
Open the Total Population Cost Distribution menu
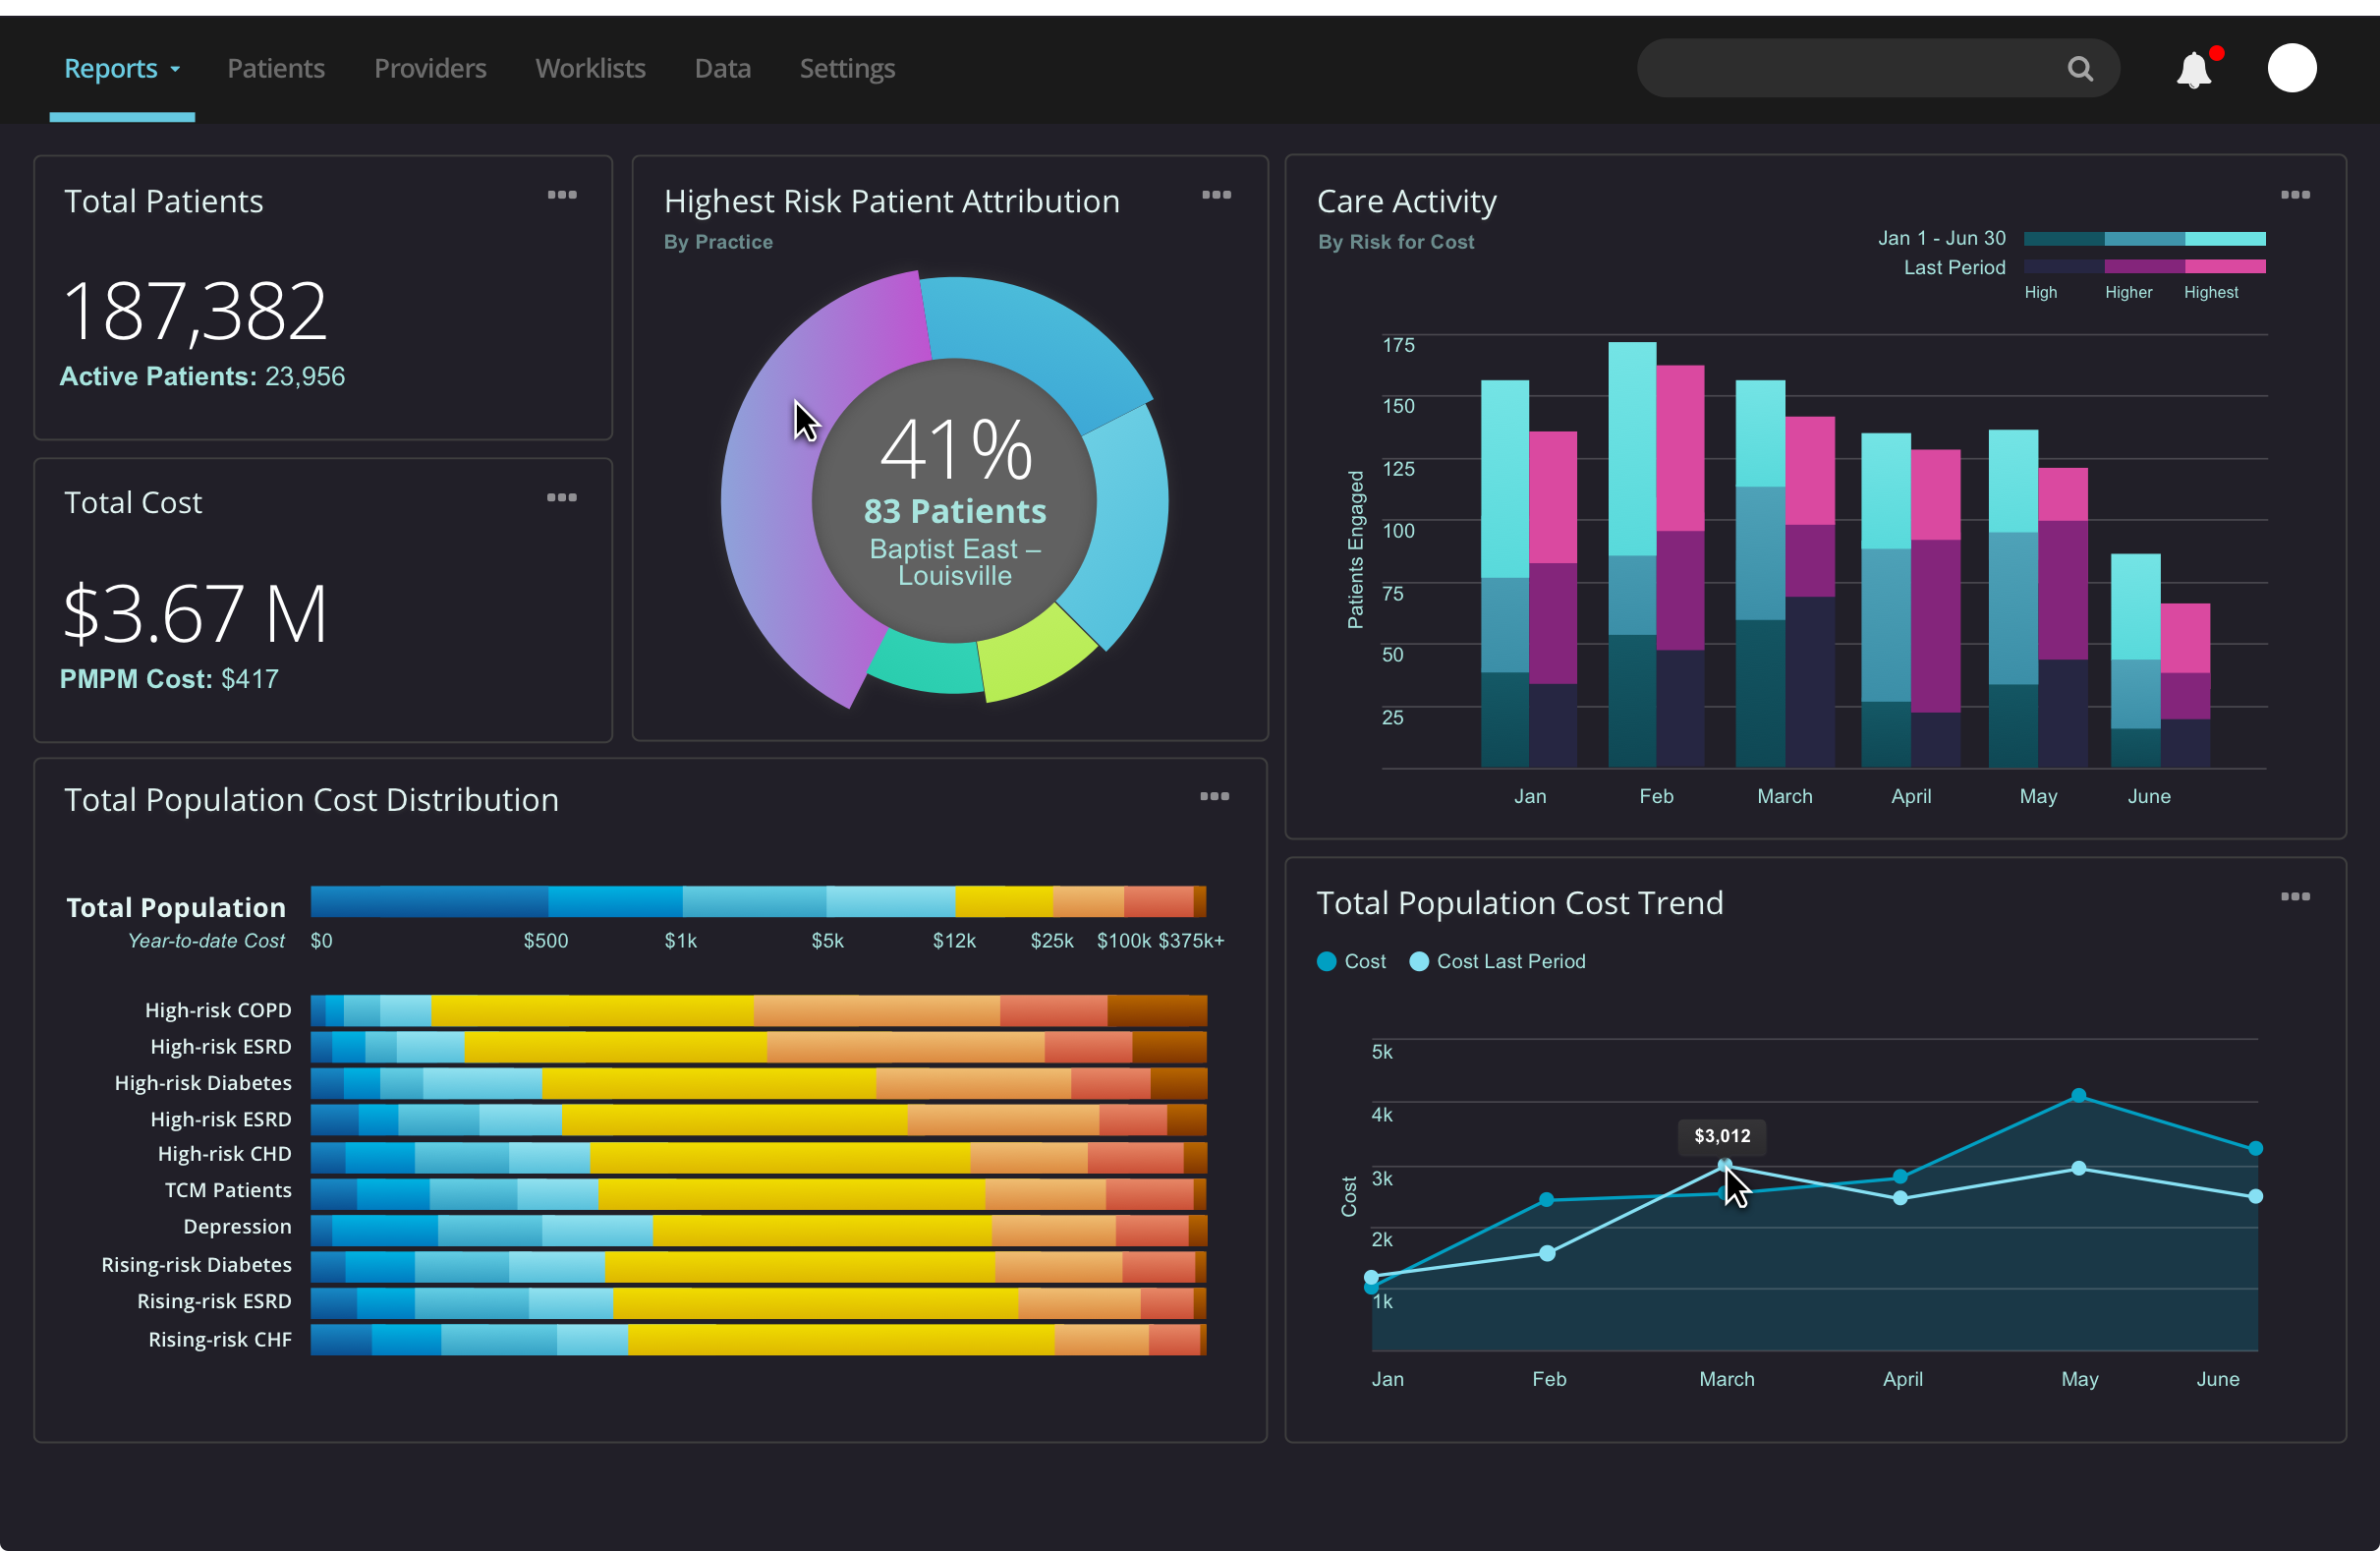(x=1214, y=796)
